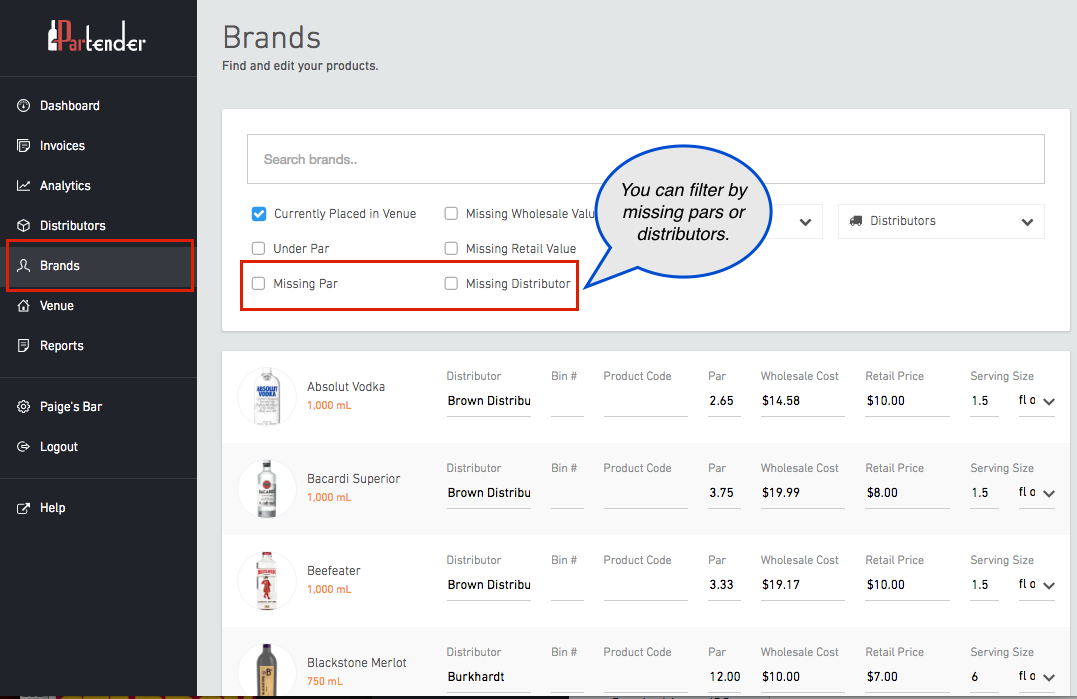Edit Blackstone Merlot par value 12.00
The height and width of the screenshot is (699, 1077).
pyautogui.click(x=724, y=677)
